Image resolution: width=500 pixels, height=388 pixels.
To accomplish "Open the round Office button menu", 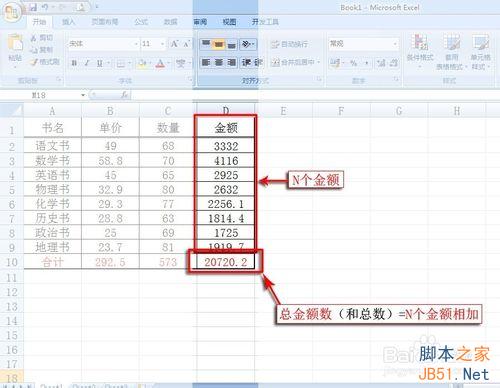I will click(12, 13).
